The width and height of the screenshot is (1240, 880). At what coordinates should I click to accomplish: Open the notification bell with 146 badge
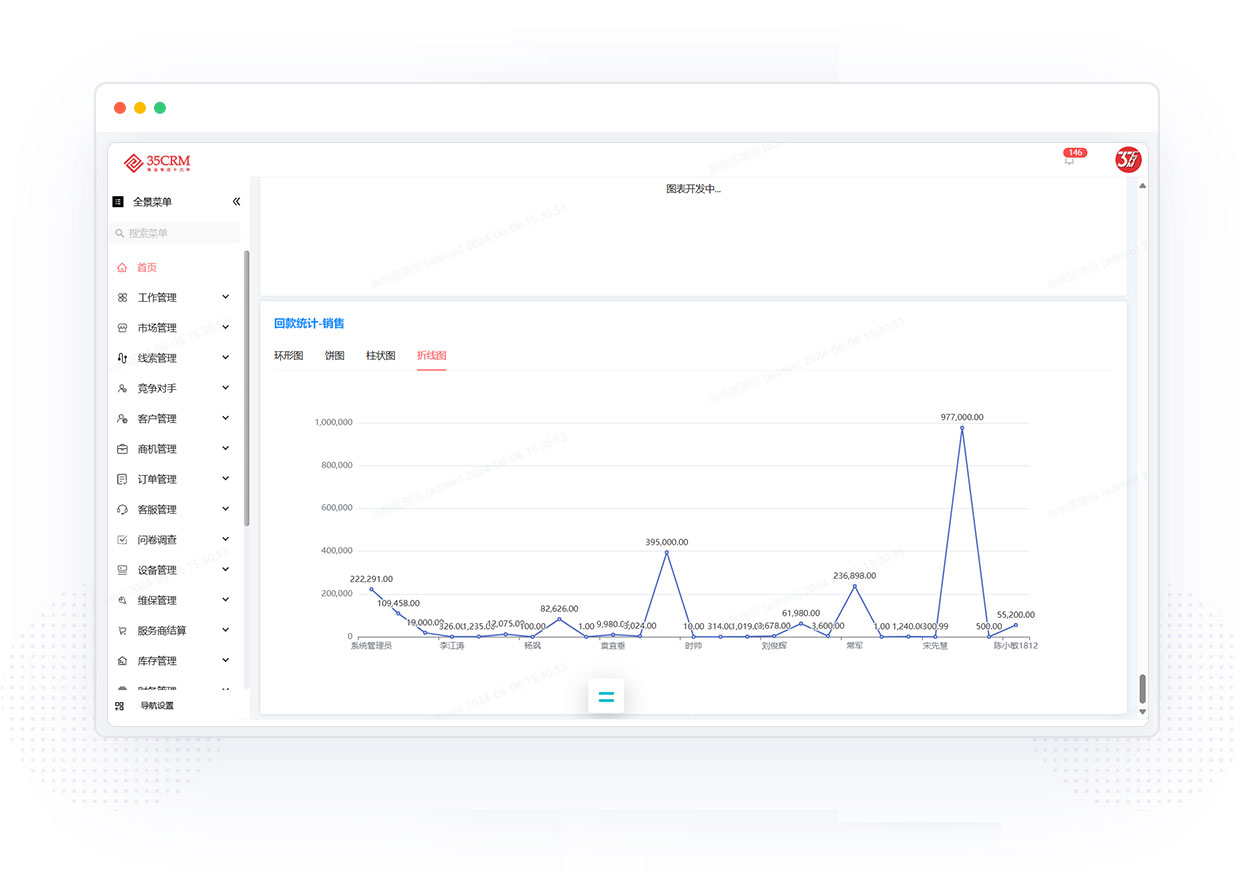point(1069,159)
